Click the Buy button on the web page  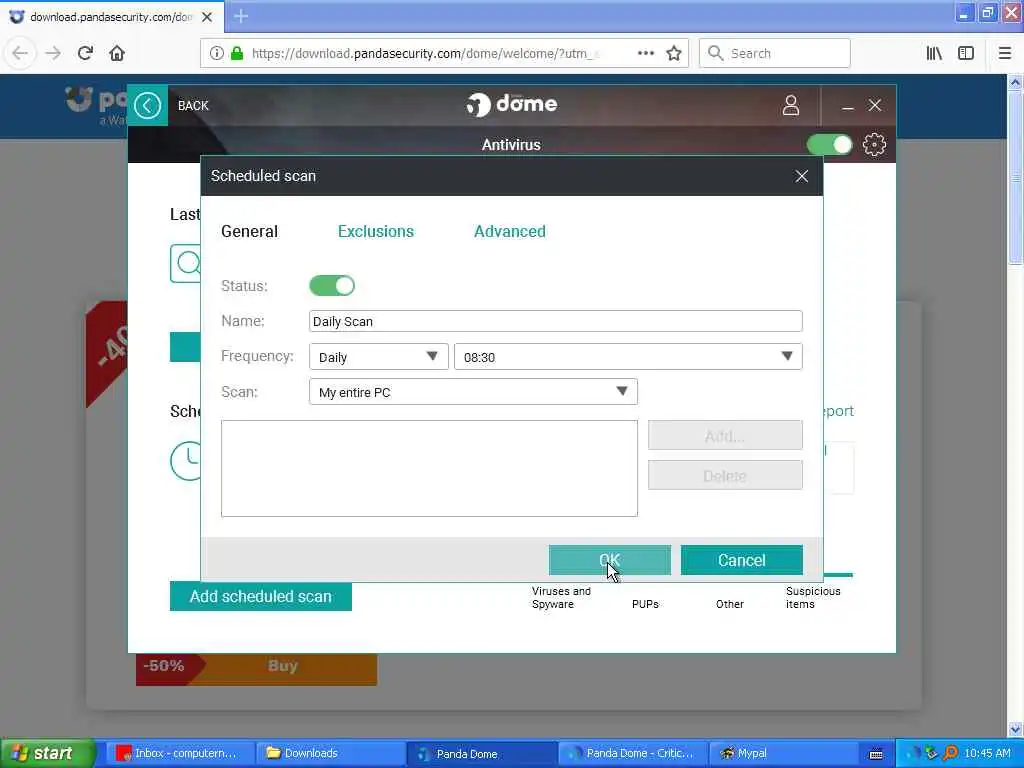(x=283, y=665)
